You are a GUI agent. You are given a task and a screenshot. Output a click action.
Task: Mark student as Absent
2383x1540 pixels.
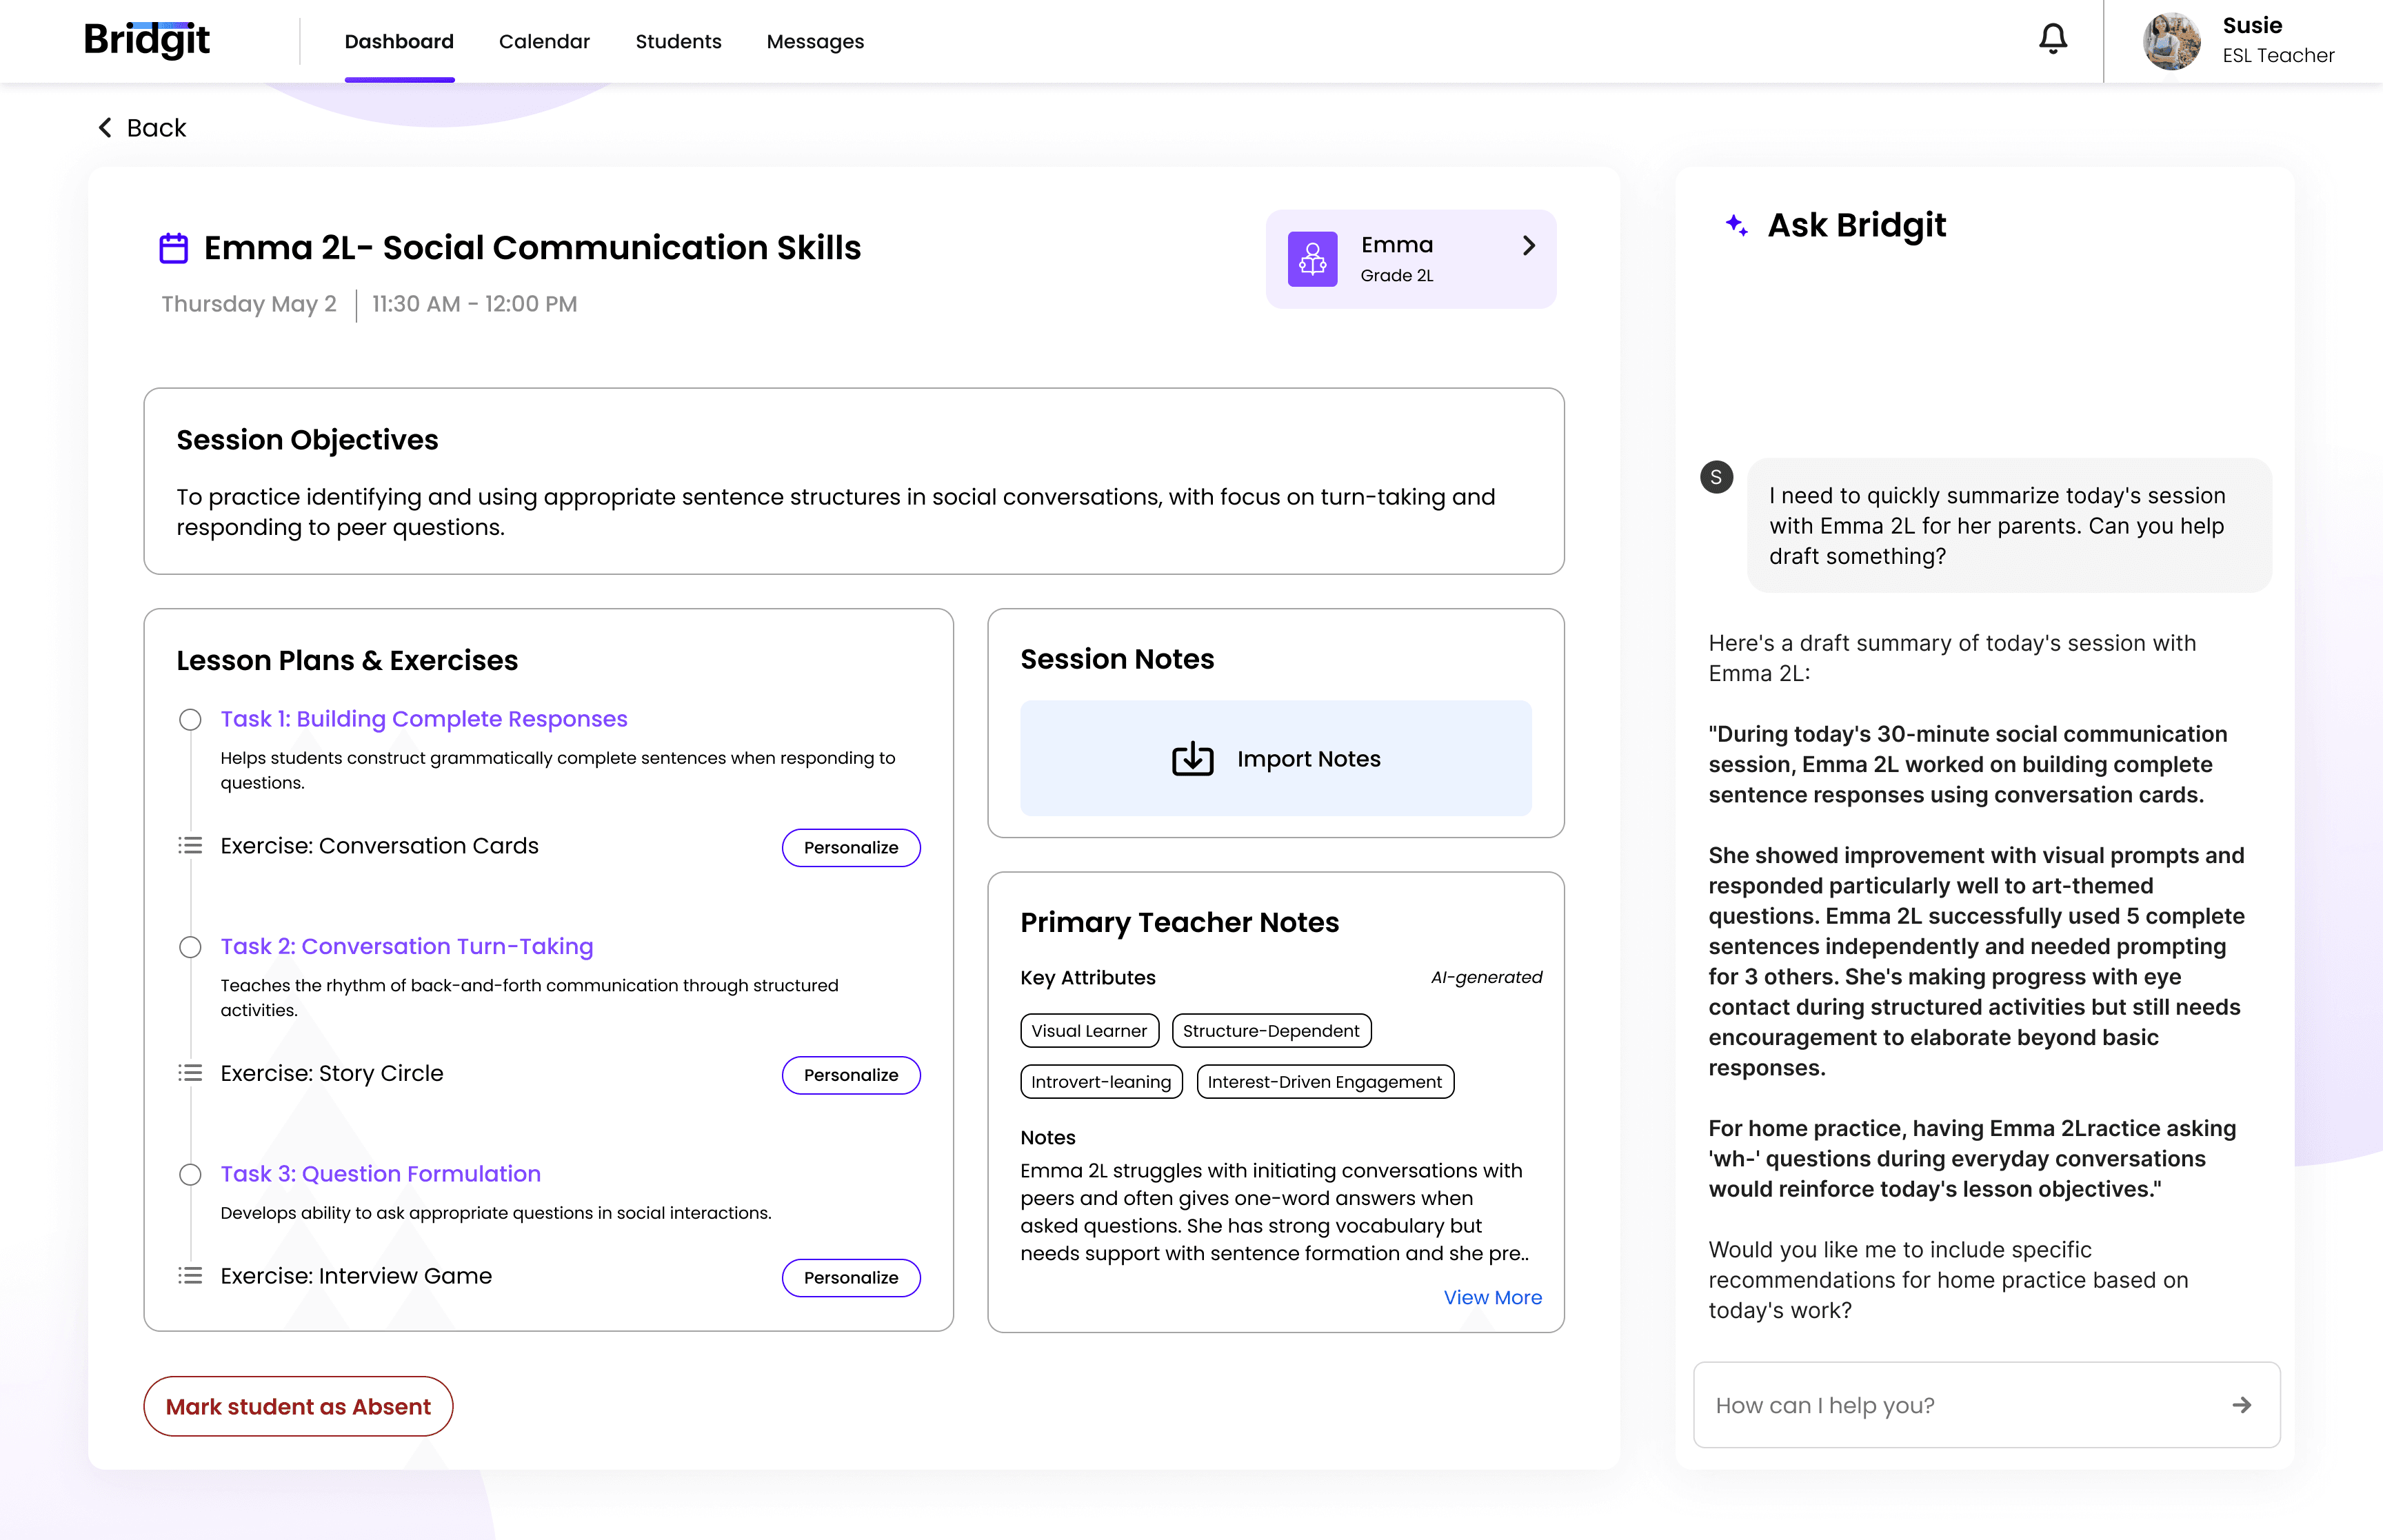[x=298, y=1406]
